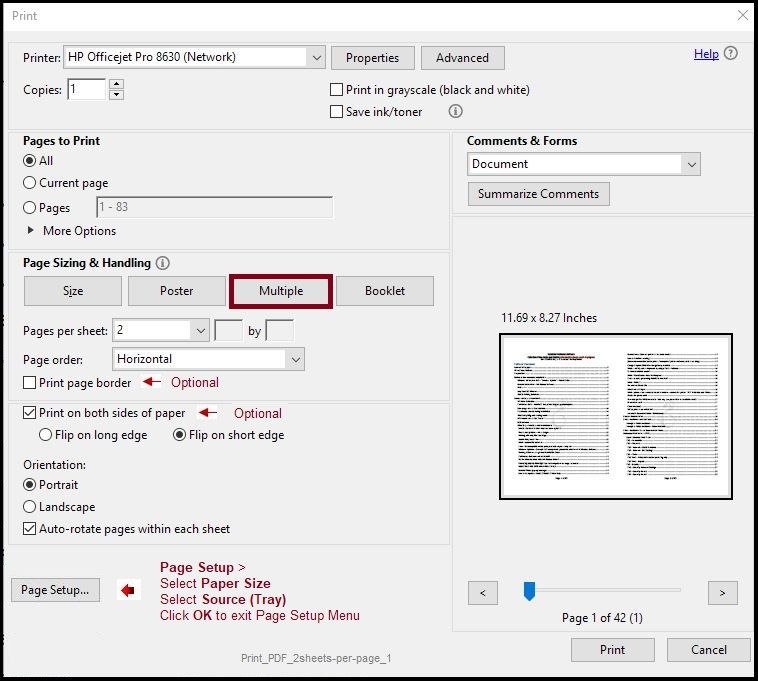Click the Print button
The width and height of the screenshot is (758, 681).
coord(612,650)
